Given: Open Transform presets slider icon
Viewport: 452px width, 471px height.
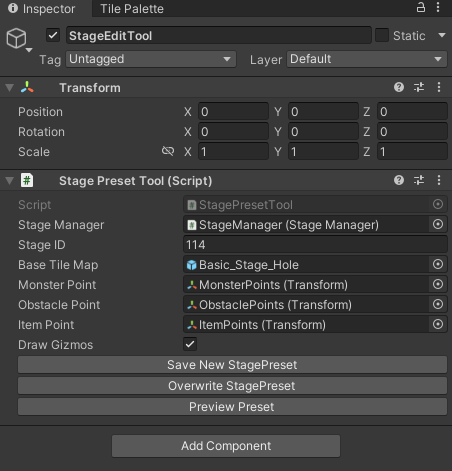Looking at the screenshot, I should click(x=419, y=87).
